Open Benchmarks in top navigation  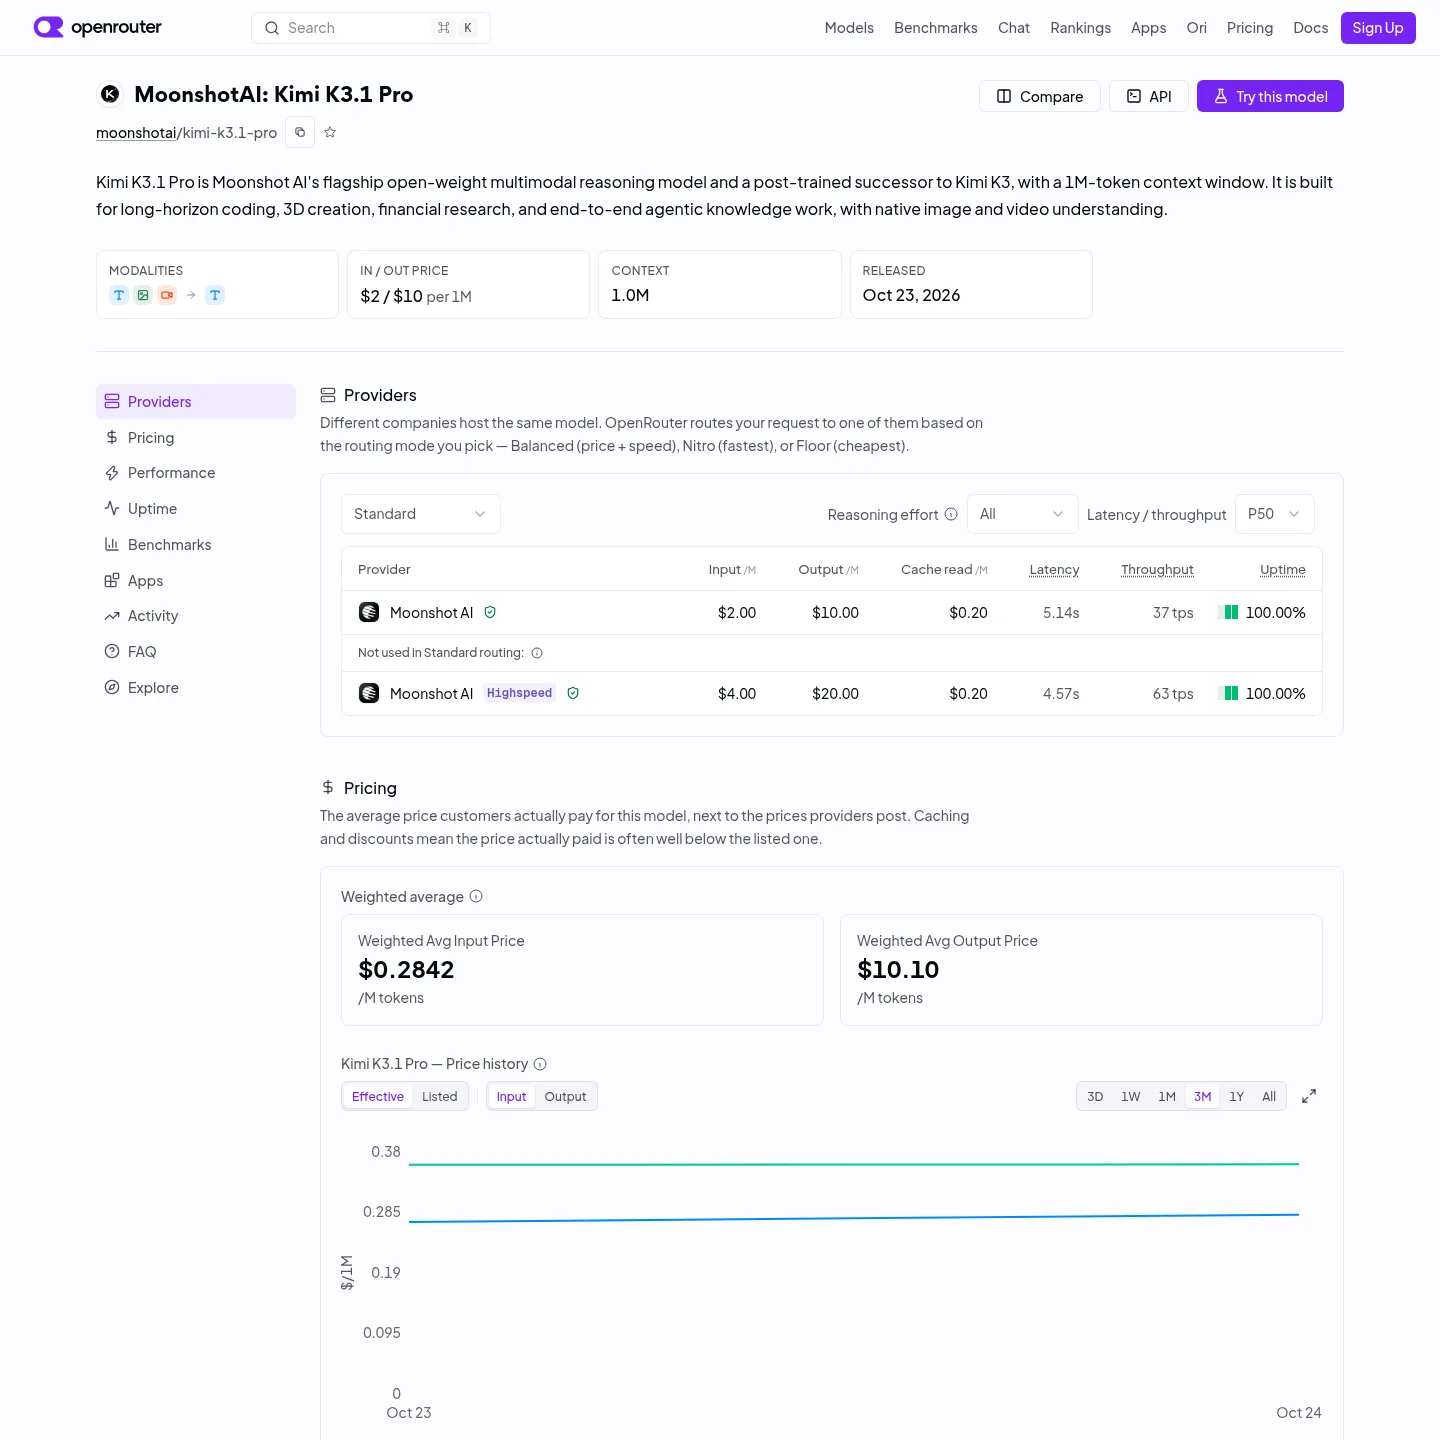pos(936,28)
